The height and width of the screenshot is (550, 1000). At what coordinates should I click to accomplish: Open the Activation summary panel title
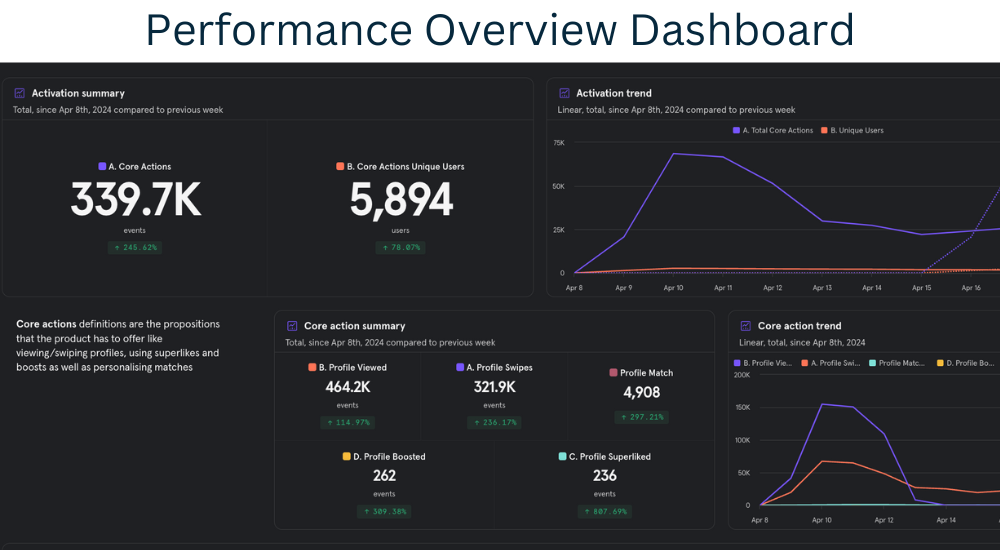(78, 93)
